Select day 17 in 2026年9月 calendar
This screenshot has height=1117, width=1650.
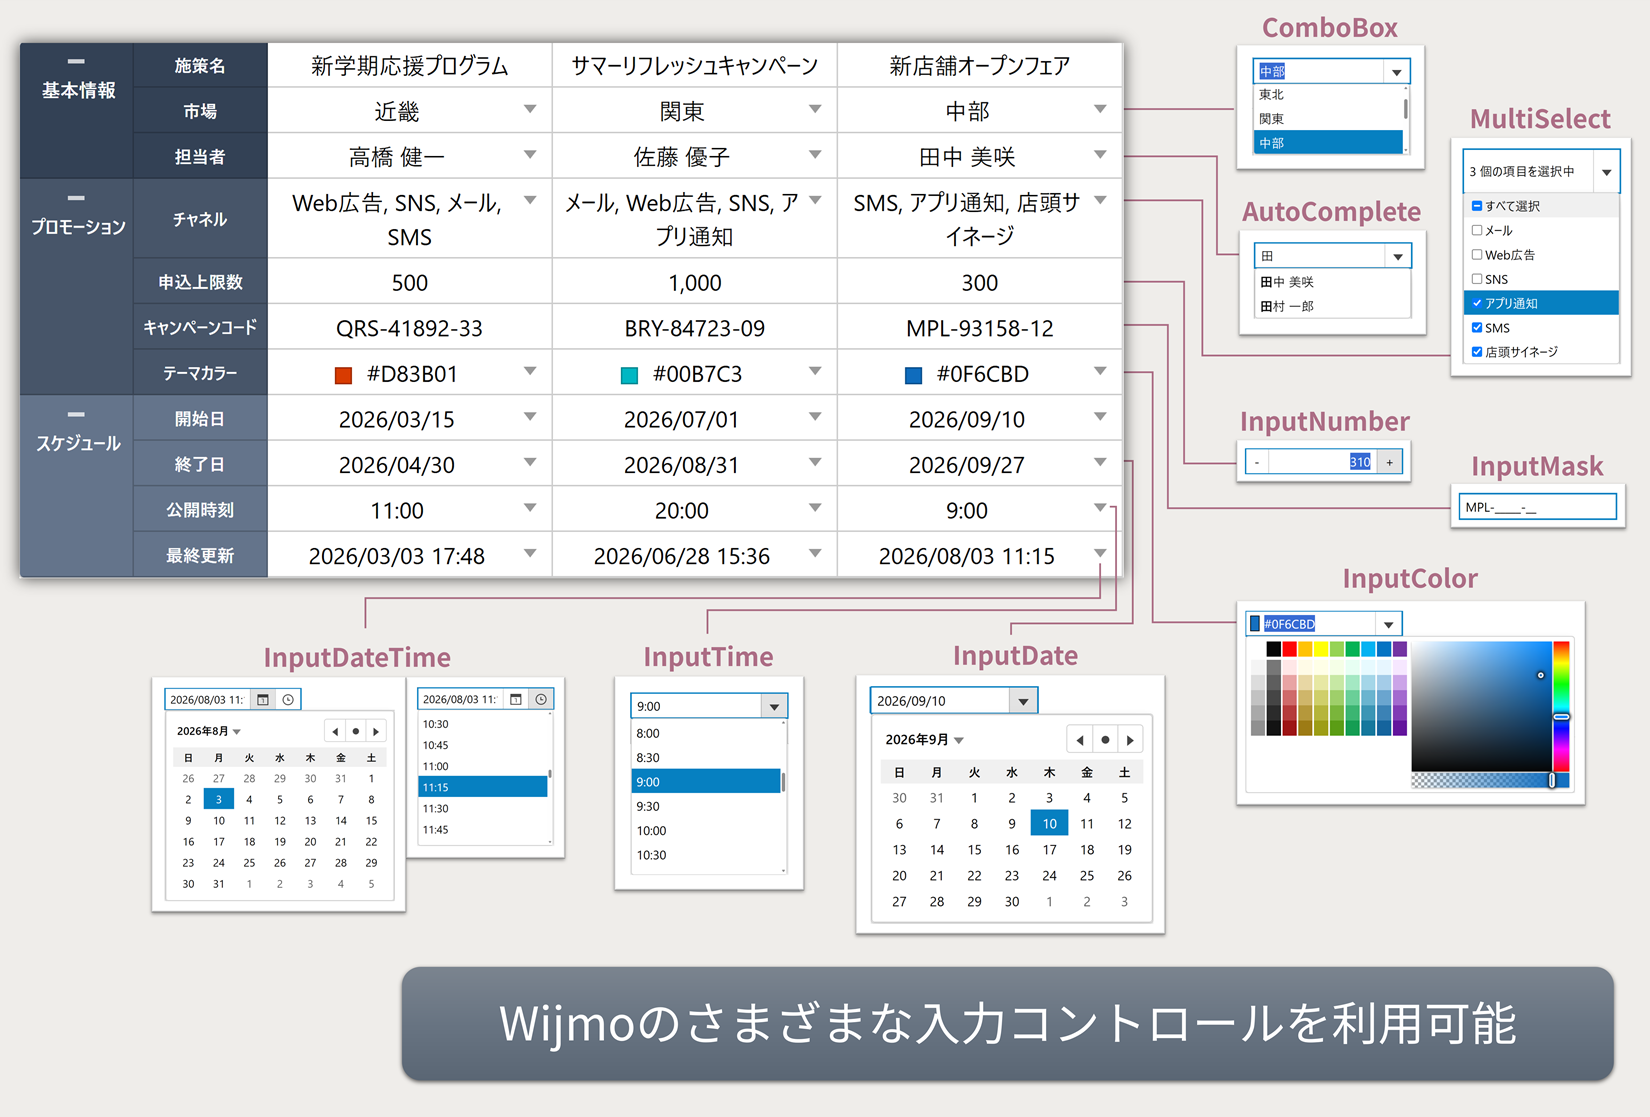click(x=1049, y=850)
